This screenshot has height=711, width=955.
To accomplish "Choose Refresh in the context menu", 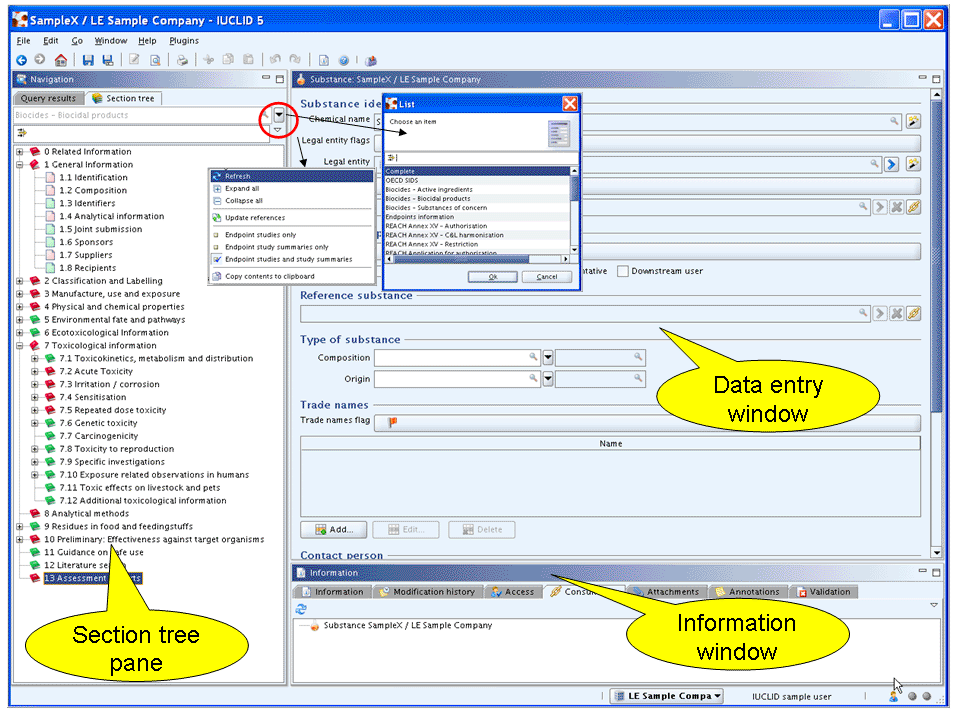I will coord(292,176).
